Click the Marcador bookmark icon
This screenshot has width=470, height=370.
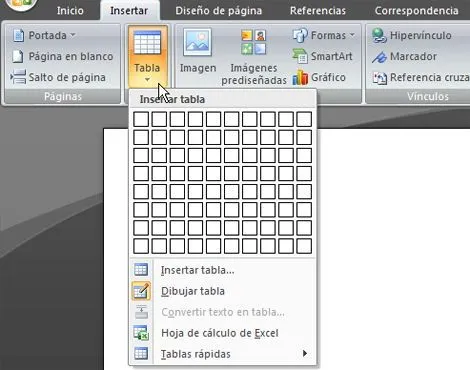click(379, 57)
